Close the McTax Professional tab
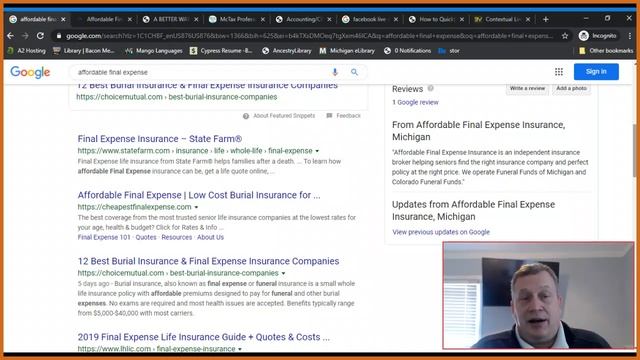The width and height of the screenshot is (640, 360). [263, 19]
